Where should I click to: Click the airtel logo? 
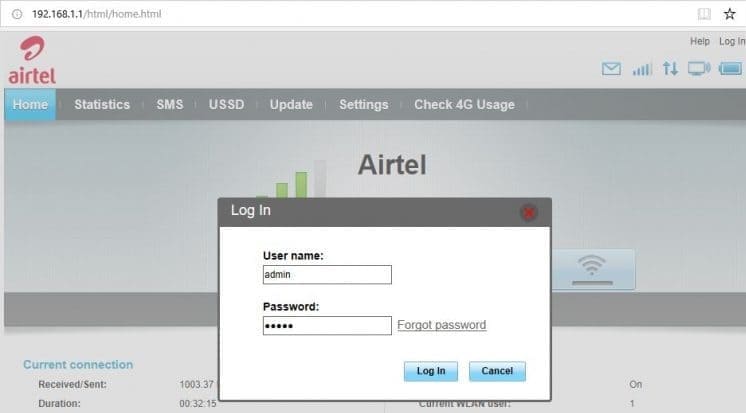pyautogui.click(x=32, y=60)
